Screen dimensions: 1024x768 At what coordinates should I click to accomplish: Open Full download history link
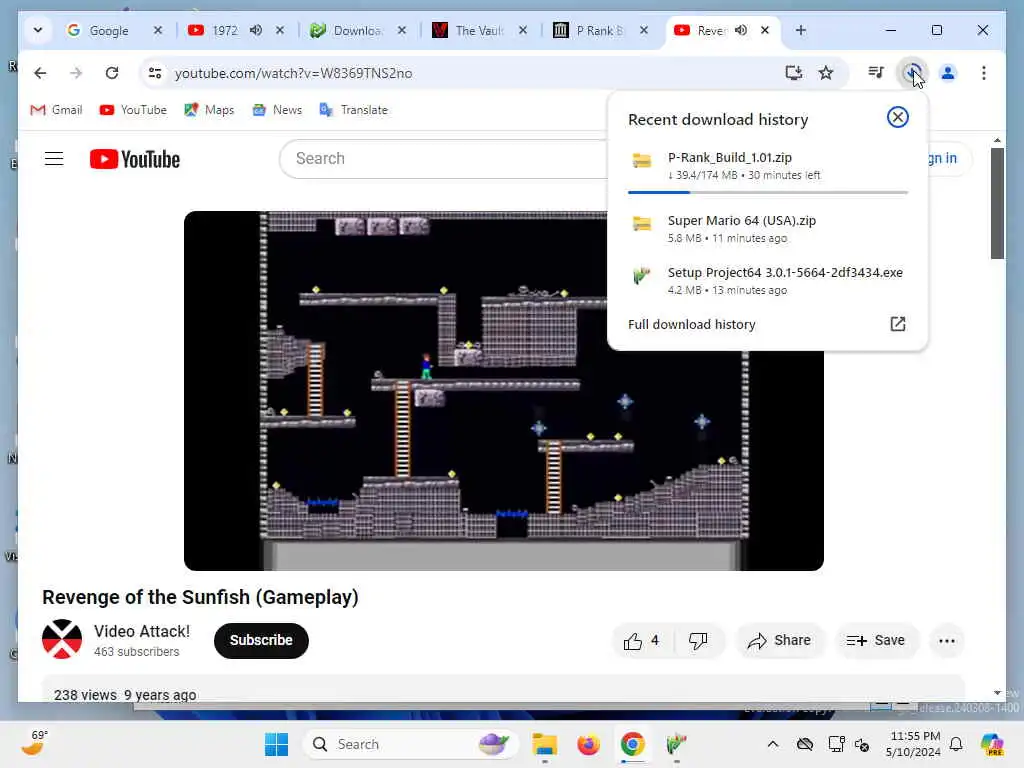[692, 325]
